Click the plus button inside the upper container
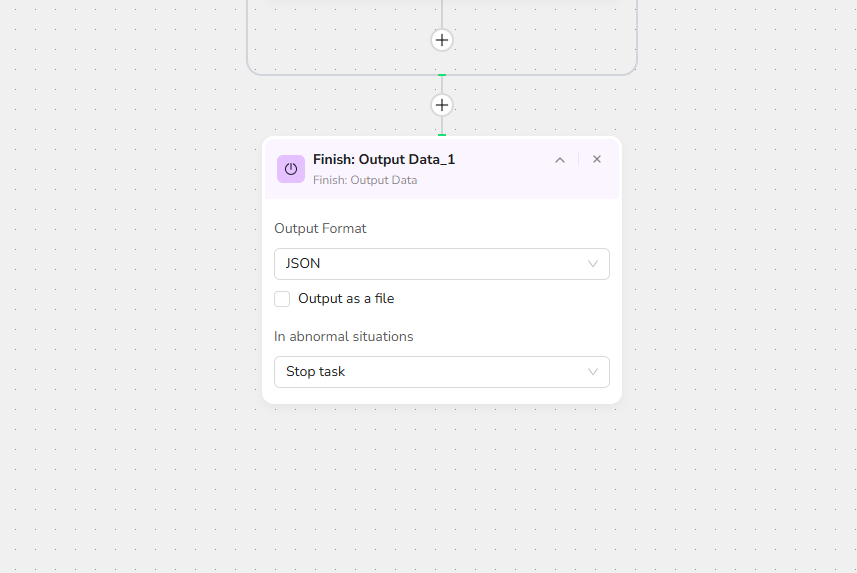The height and width of the screenshot is (573, 857). coord(442,40)
